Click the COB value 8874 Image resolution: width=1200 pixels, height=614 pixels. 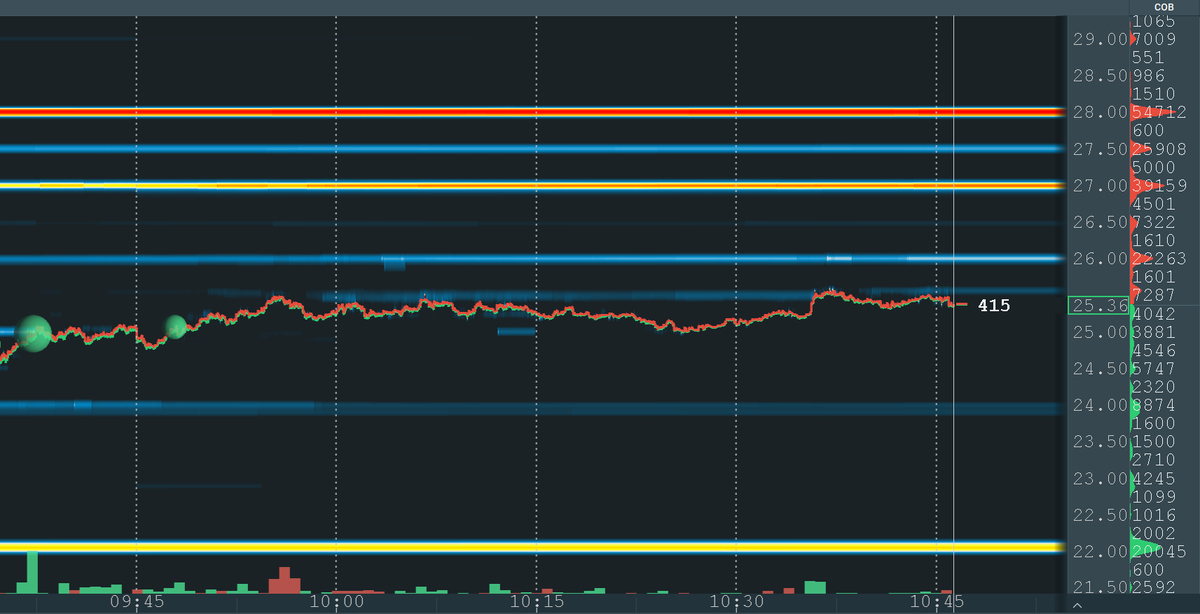pos(1154,405)
